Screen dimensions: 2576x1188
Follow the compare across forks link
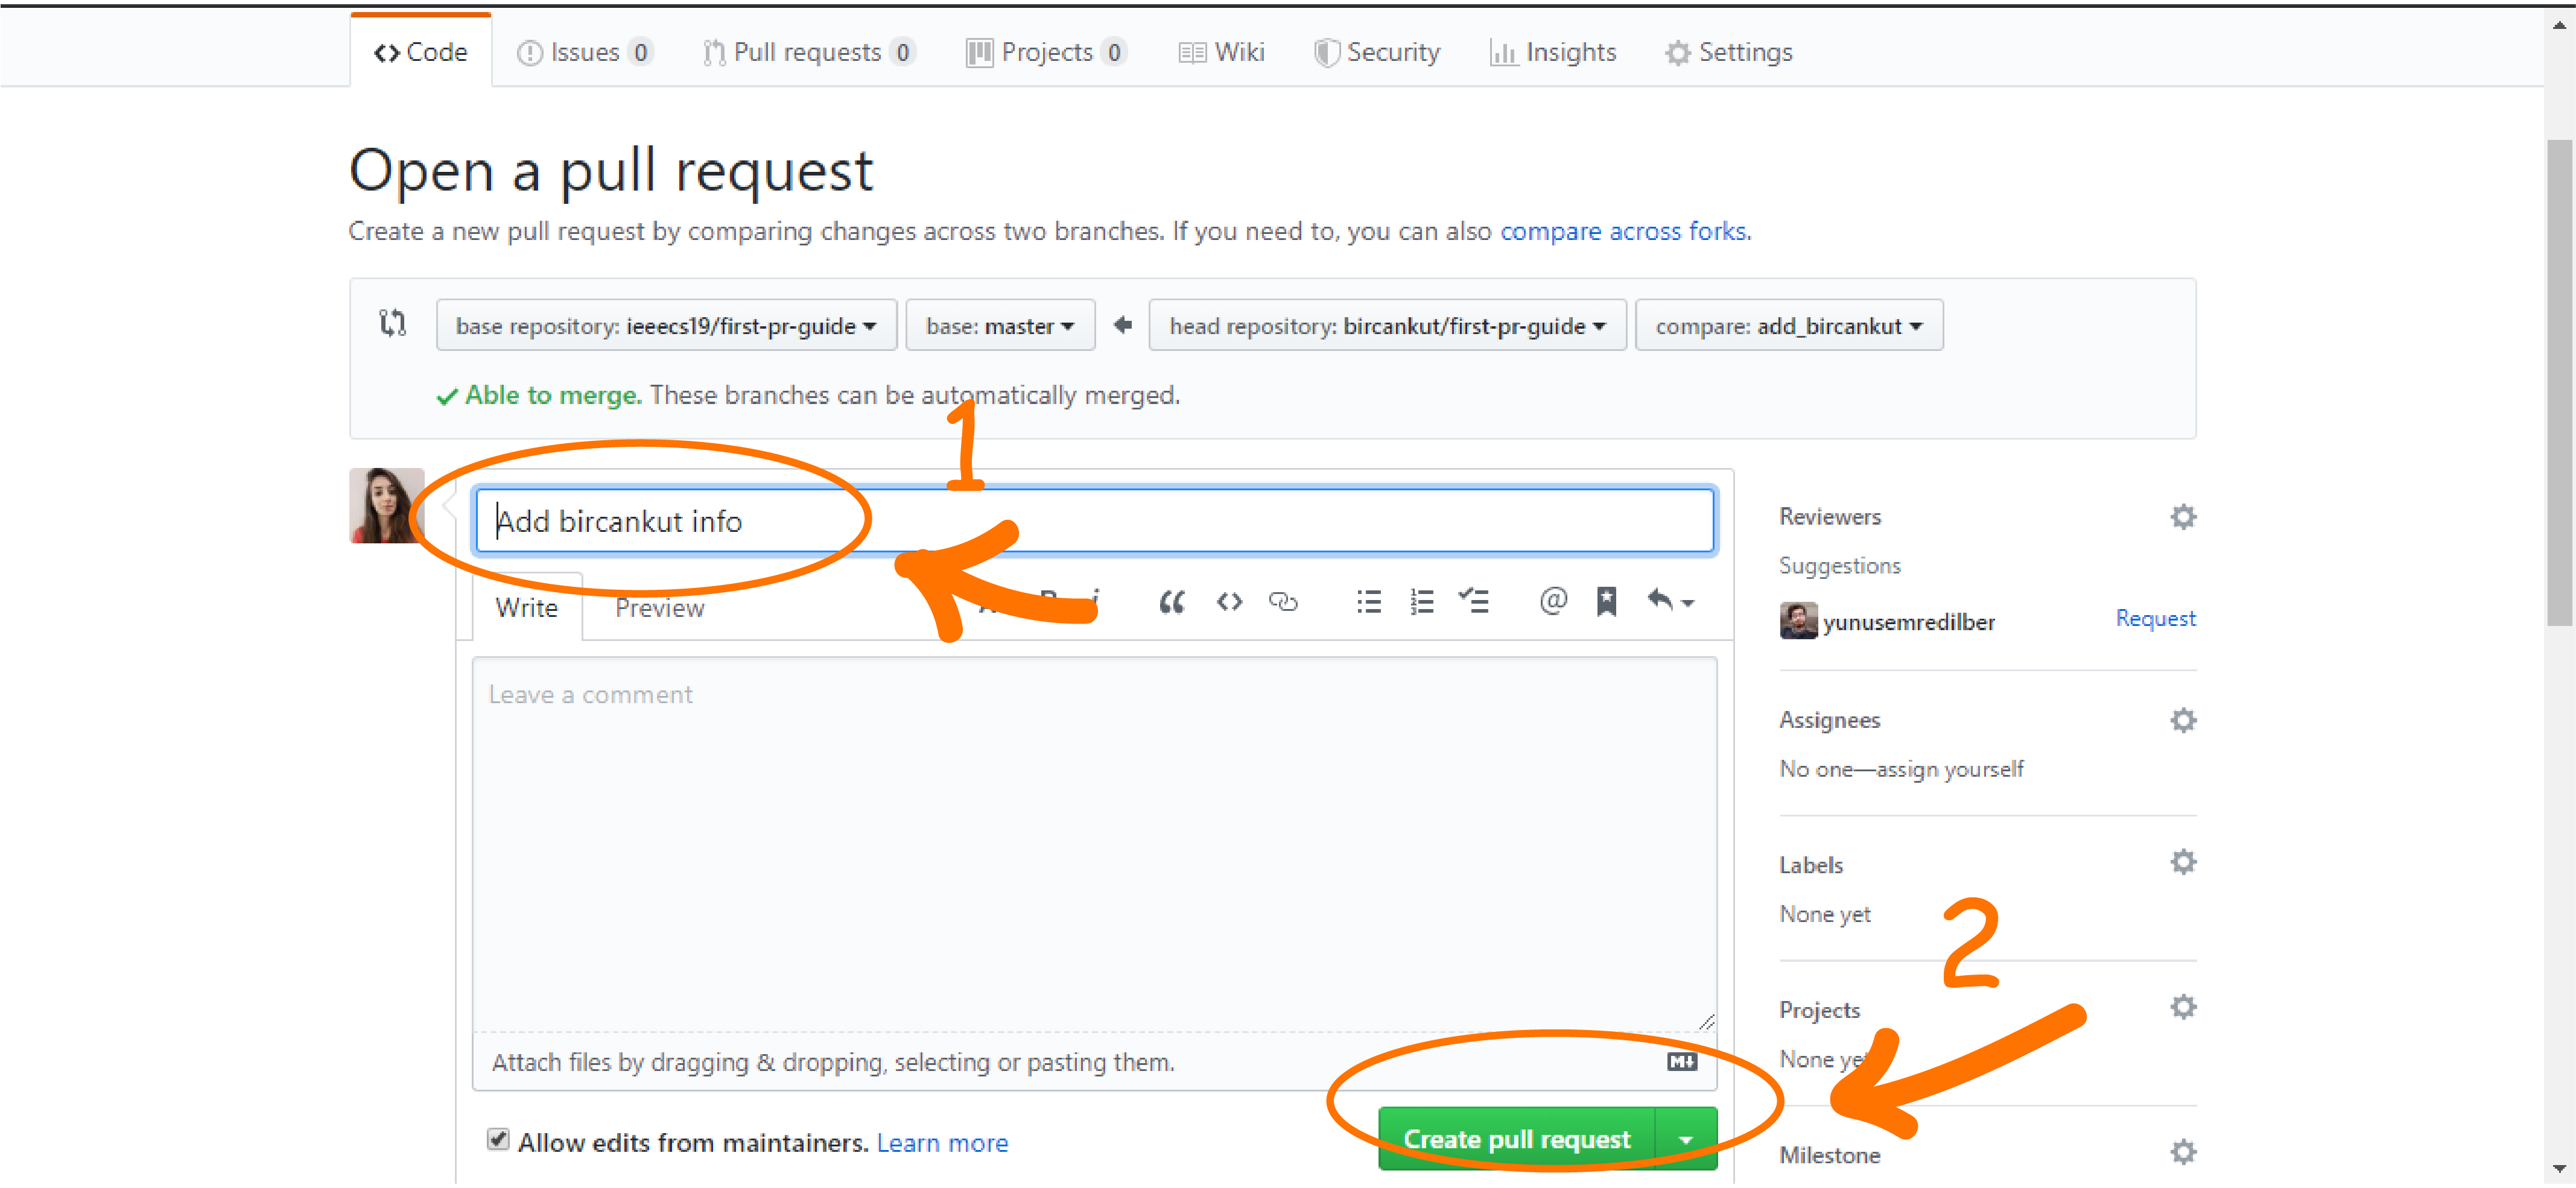tap(1624, 232)
